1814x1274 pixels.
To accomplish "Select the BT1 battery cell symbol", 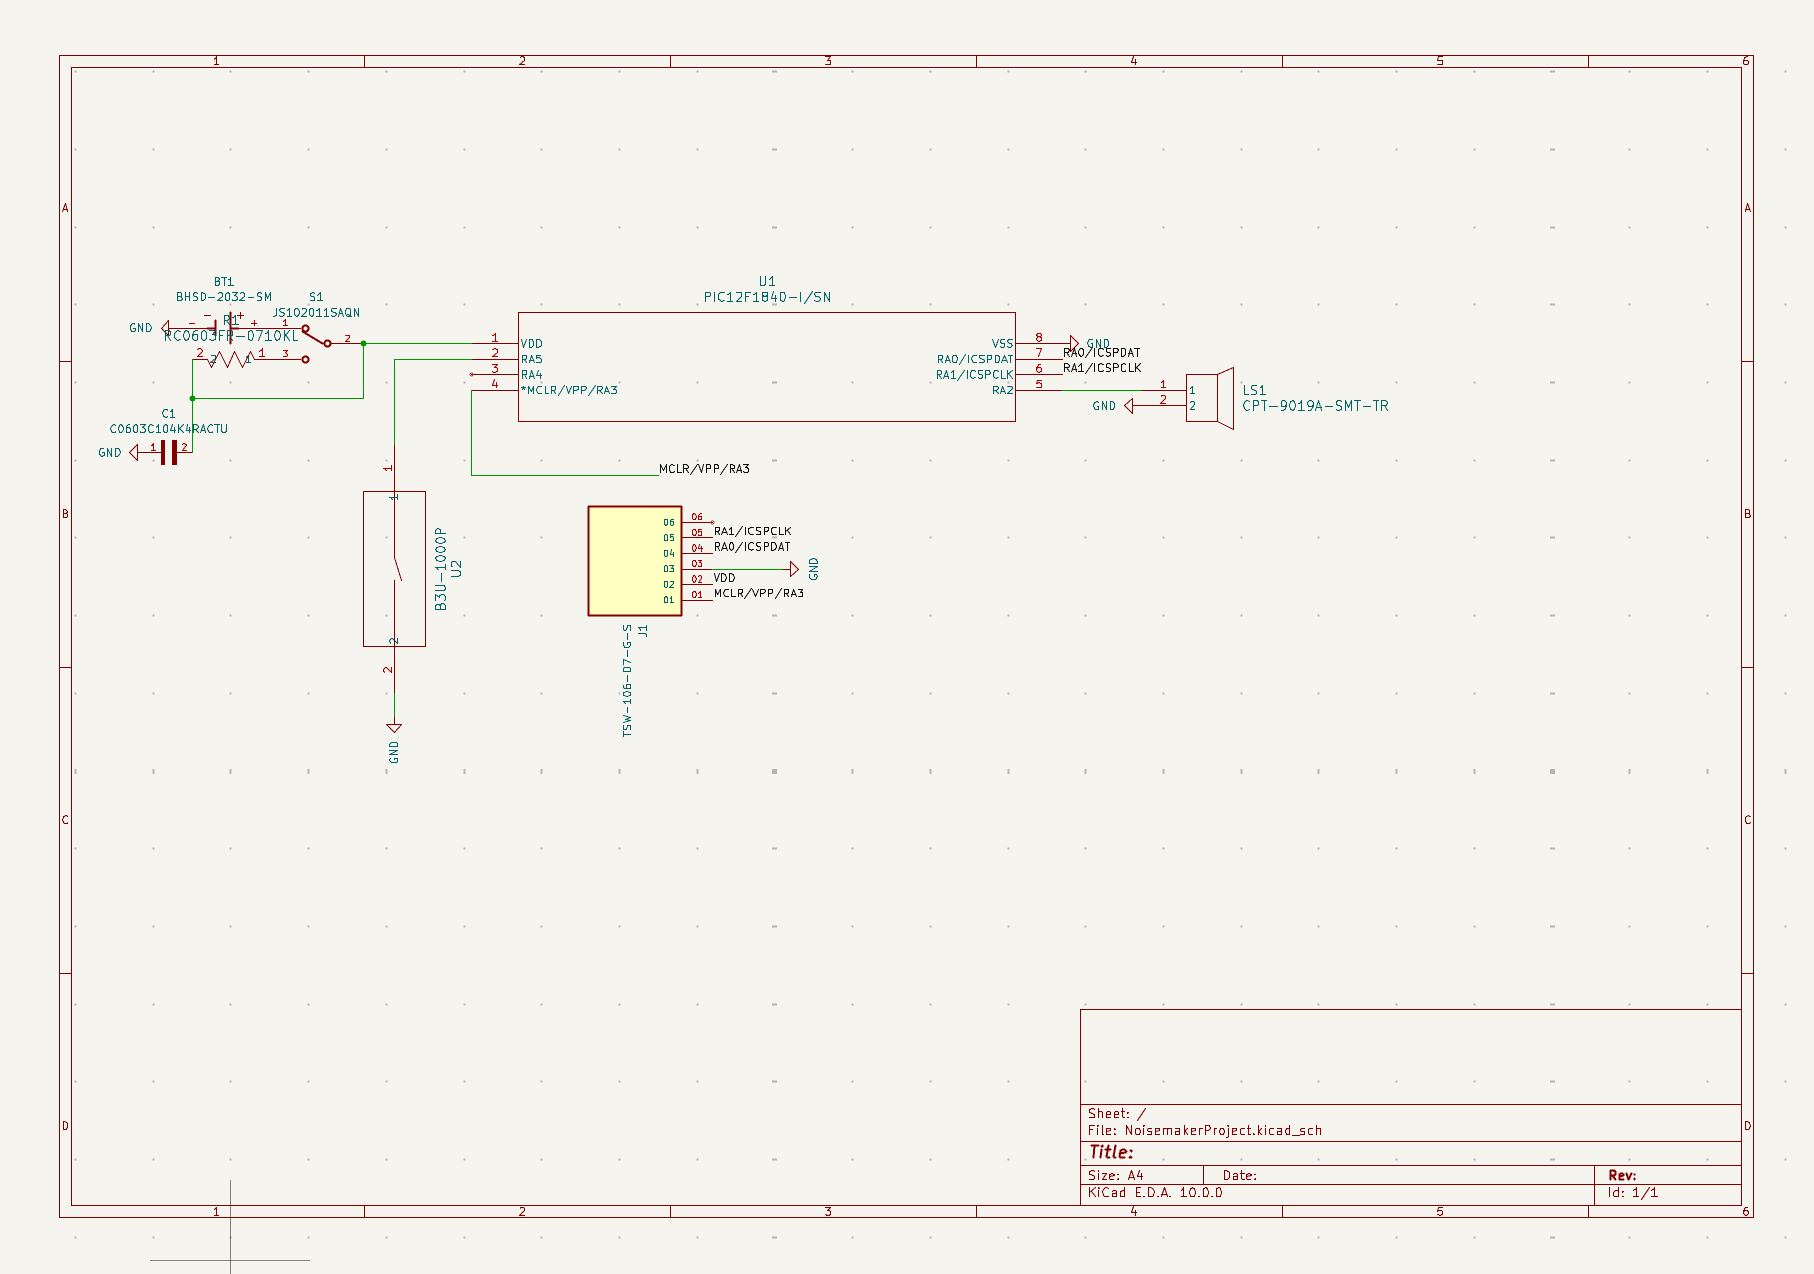I will 224,327.
